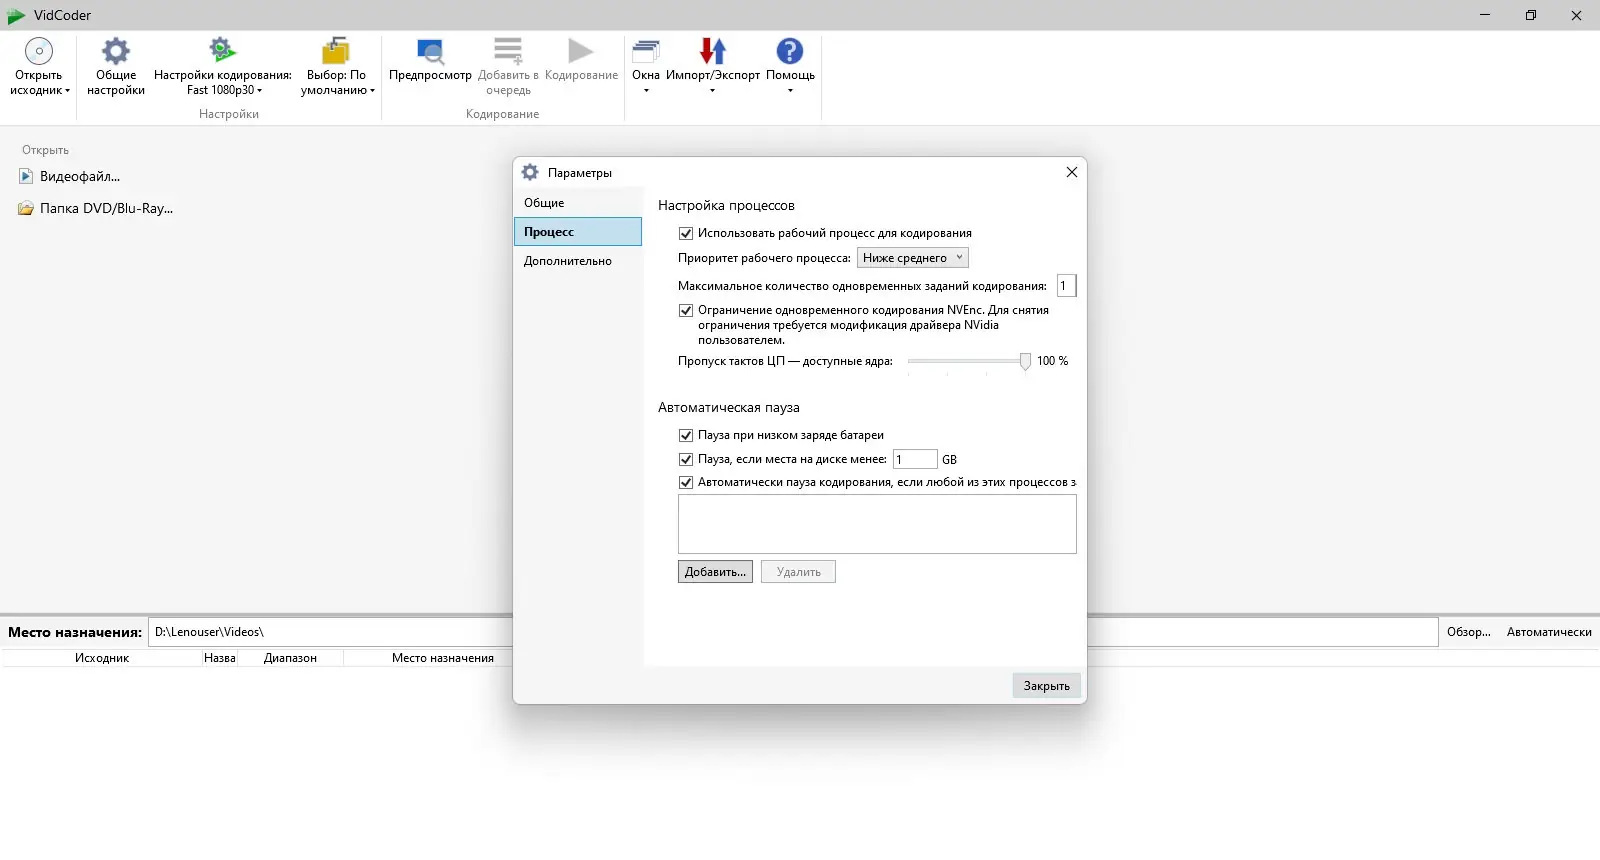Click the Help question mark icon
The height and width of the screenshot is (860, 1600).
[x=790, y=51]
